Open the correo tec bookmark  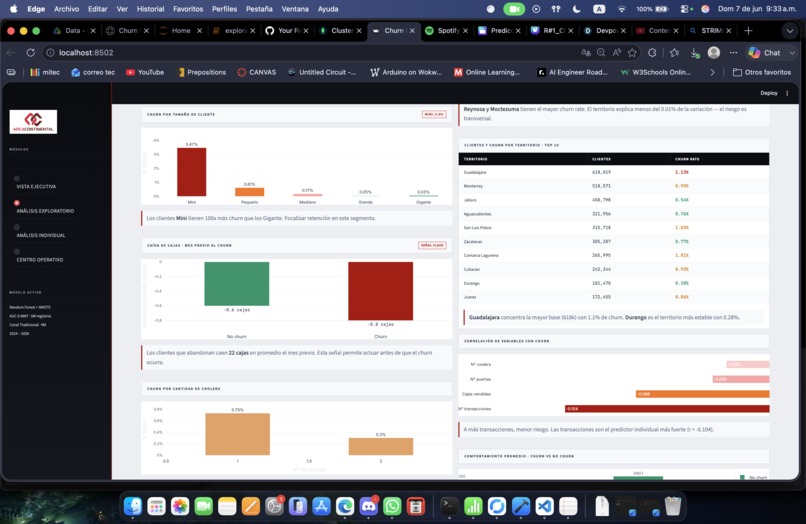tap(93, 73)
